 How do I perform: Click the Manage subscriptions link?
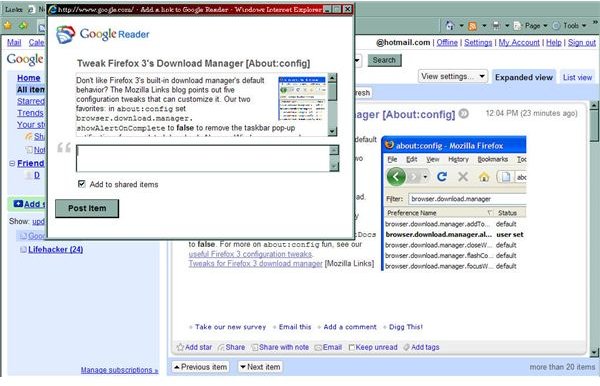119,370
